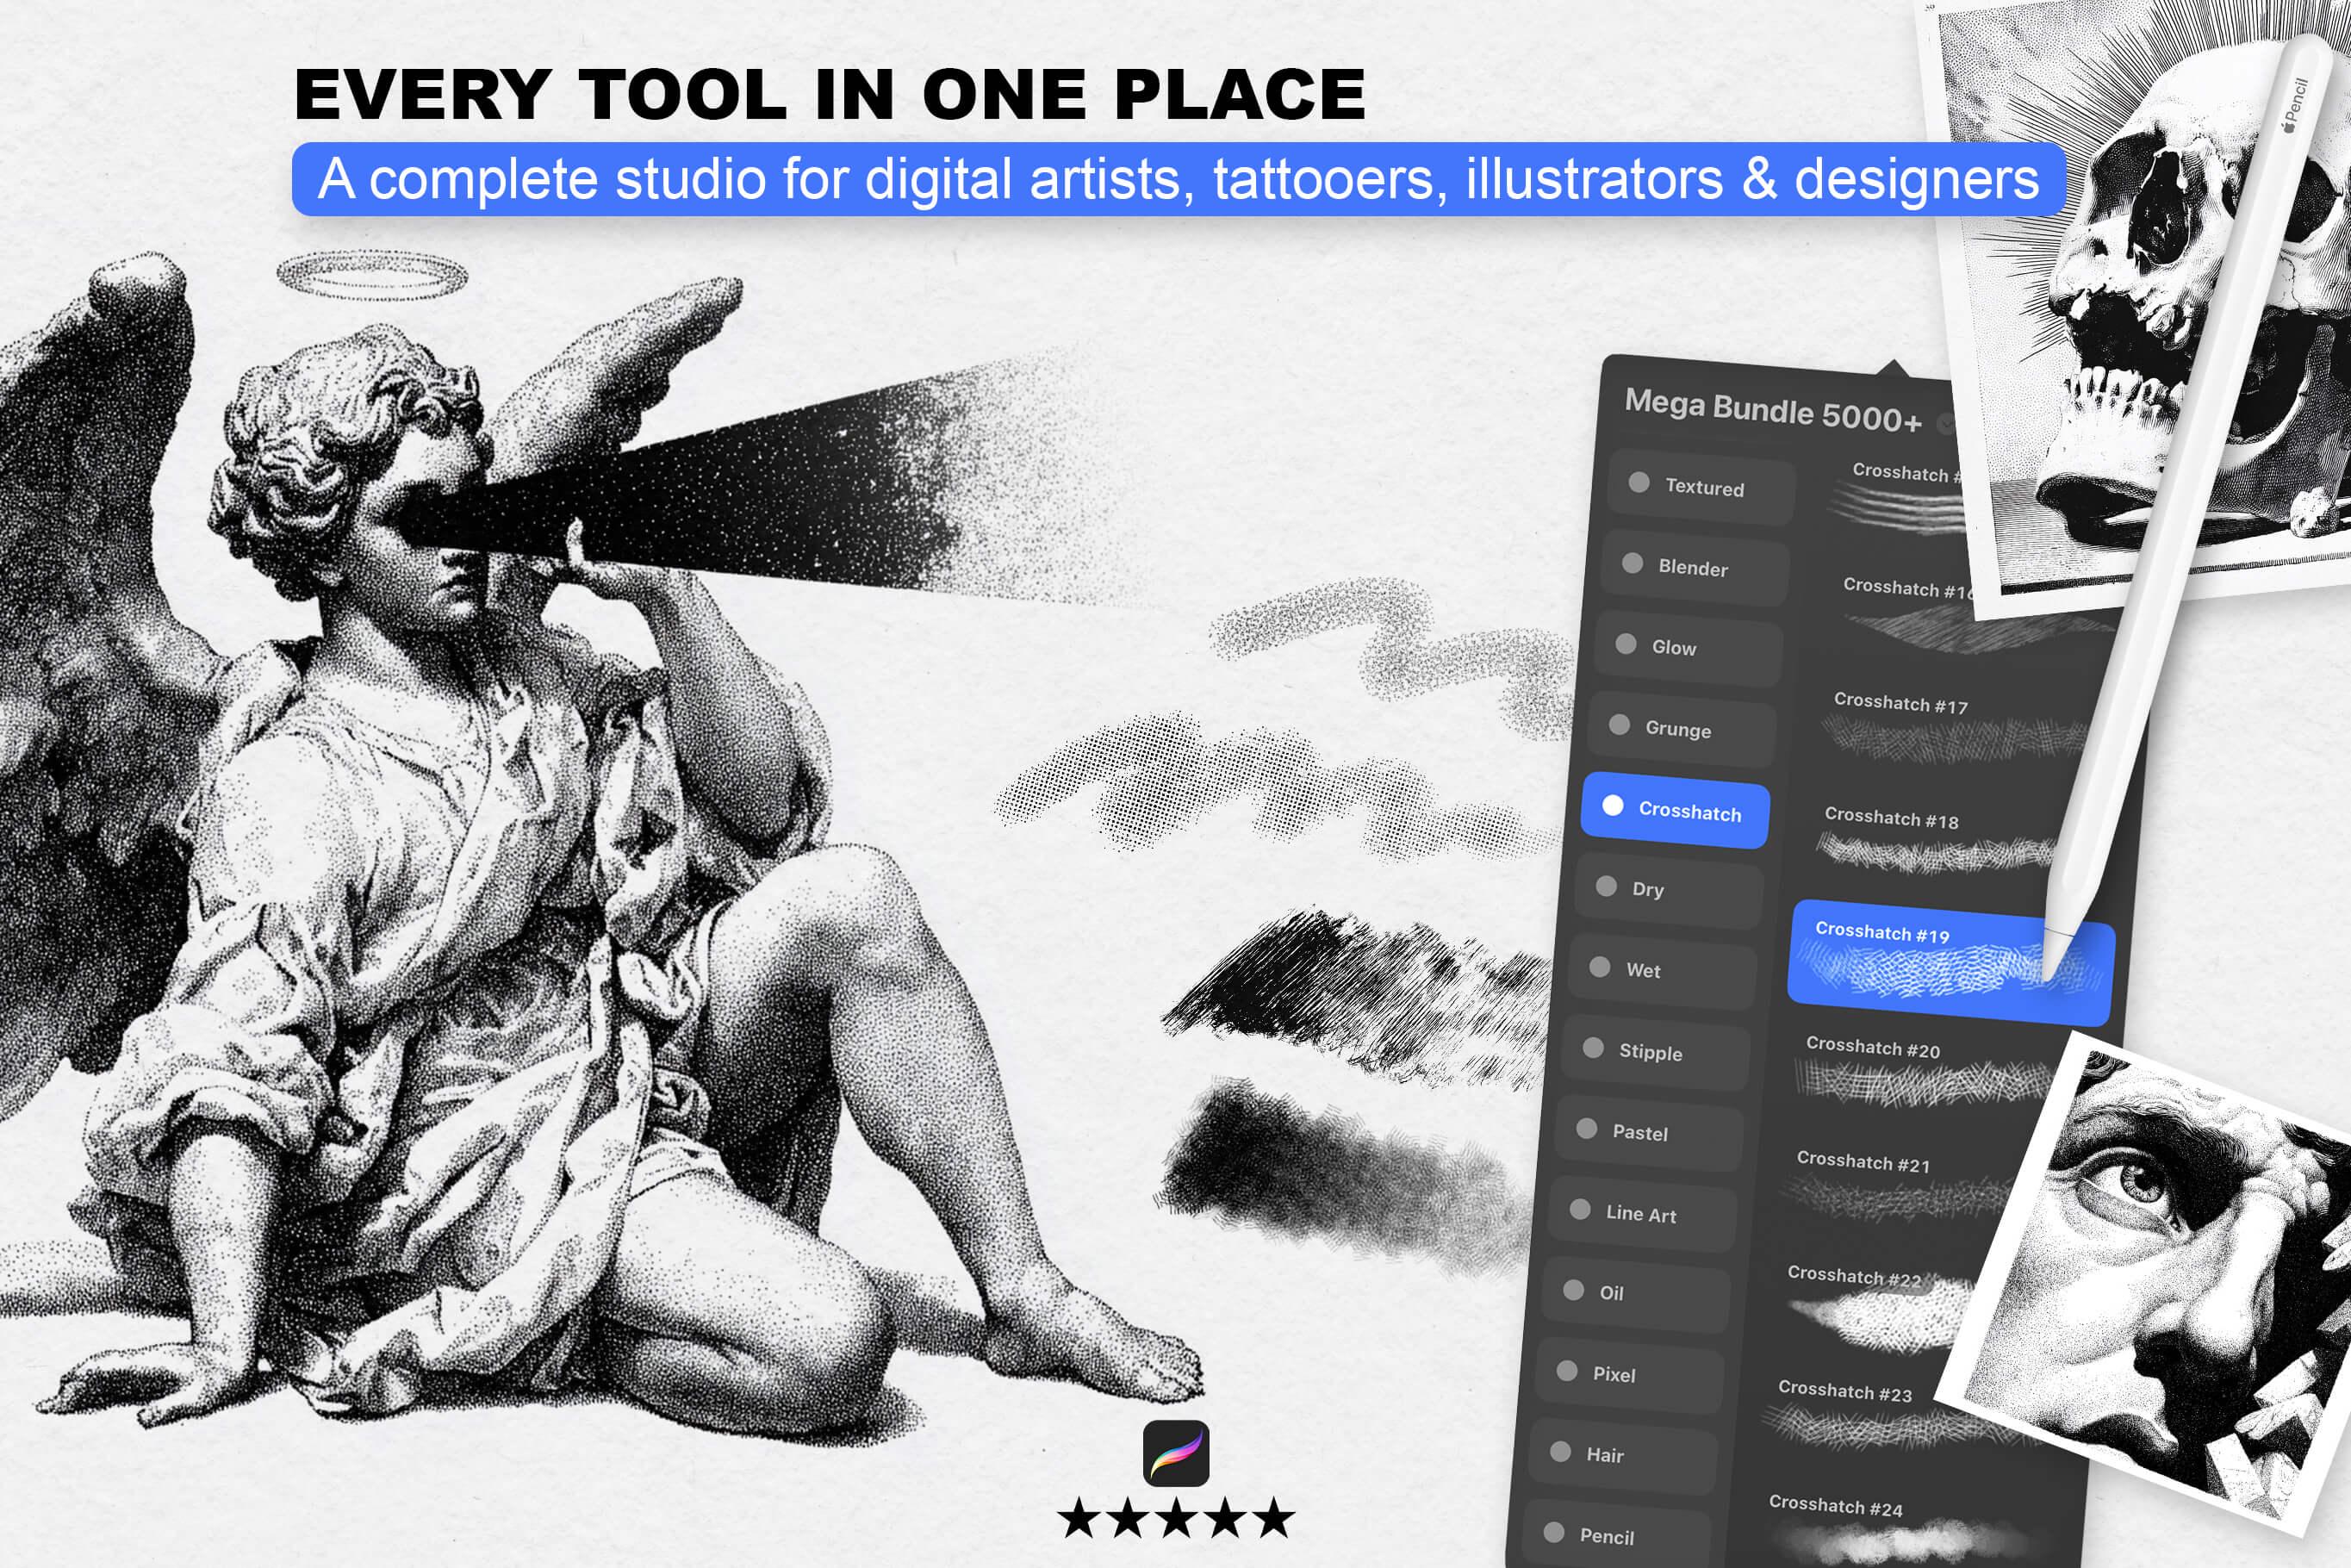Open the Stipple brush set

(x=1655, y=1051)
